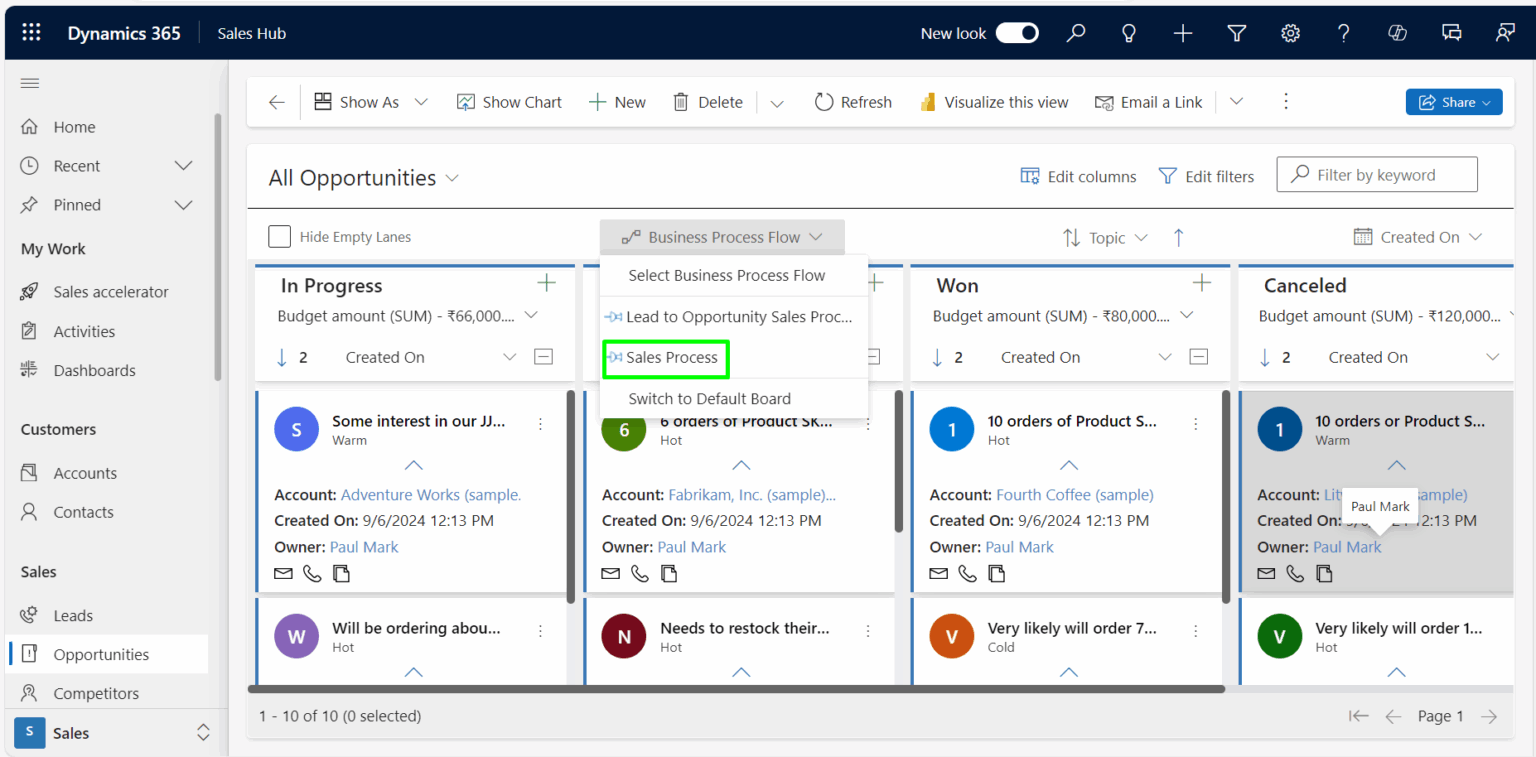Open options for Some interest card
The image size is (1536, 757).
[540, 424]
